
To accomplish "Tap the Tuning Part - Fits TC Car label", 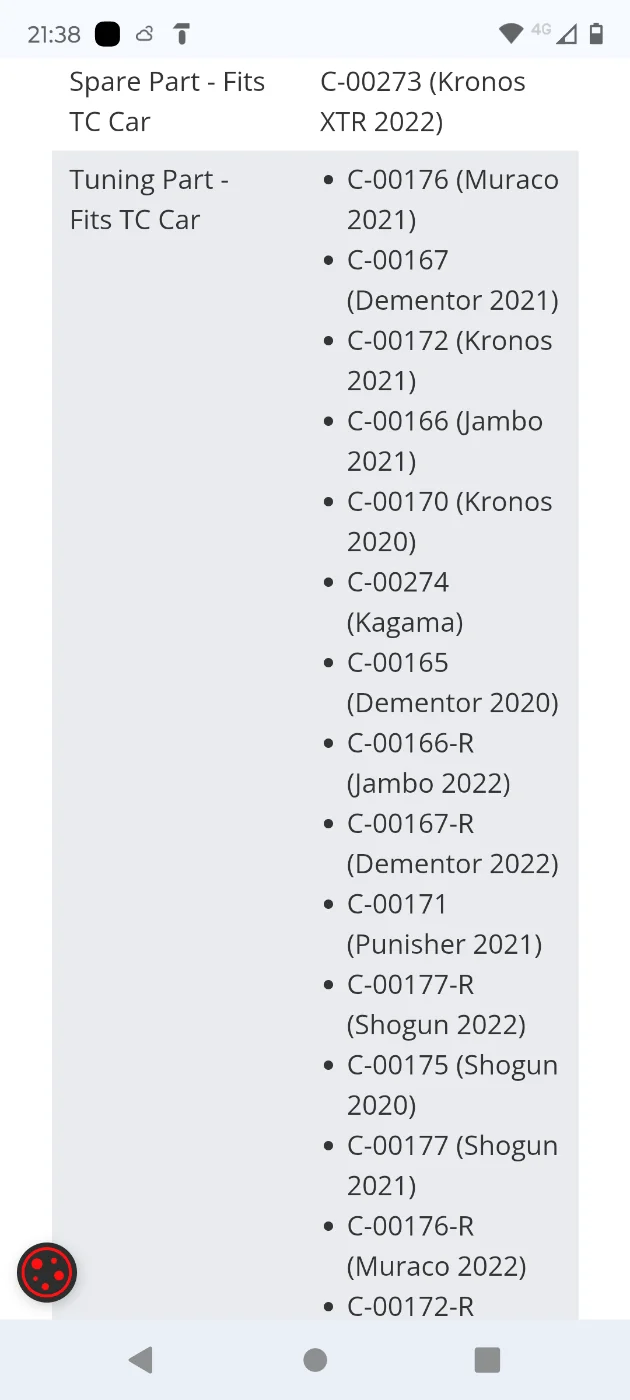I will click(x=150, y=200).
